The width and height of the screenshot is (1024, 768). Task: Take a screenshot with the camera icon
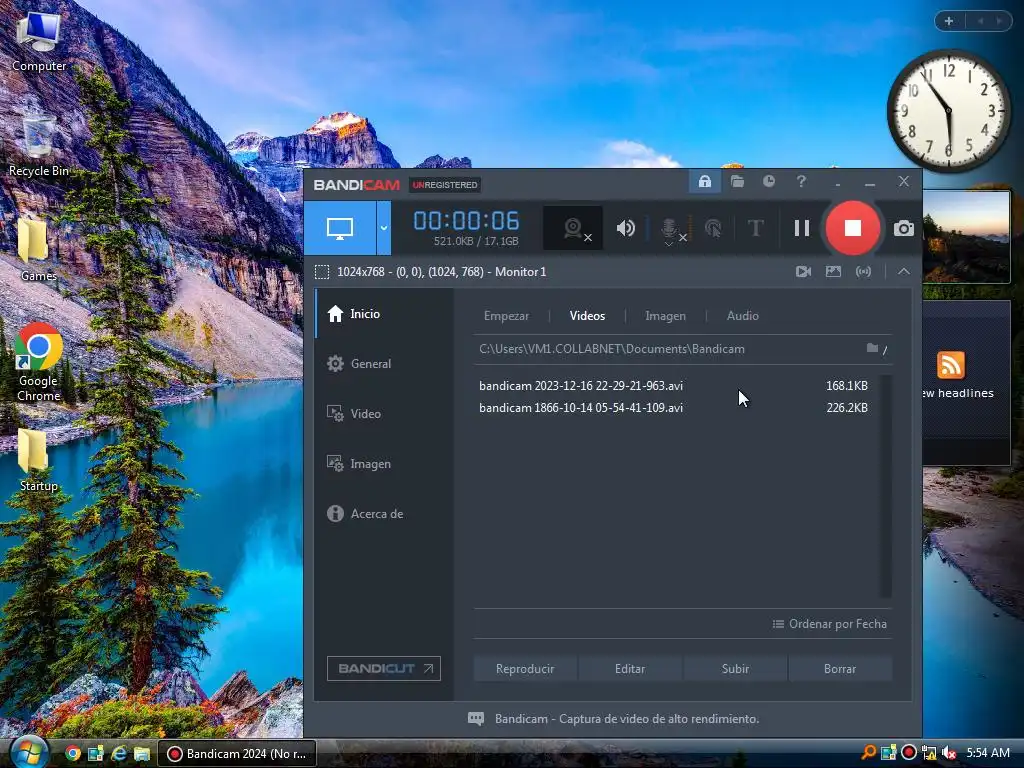[904, 228]
